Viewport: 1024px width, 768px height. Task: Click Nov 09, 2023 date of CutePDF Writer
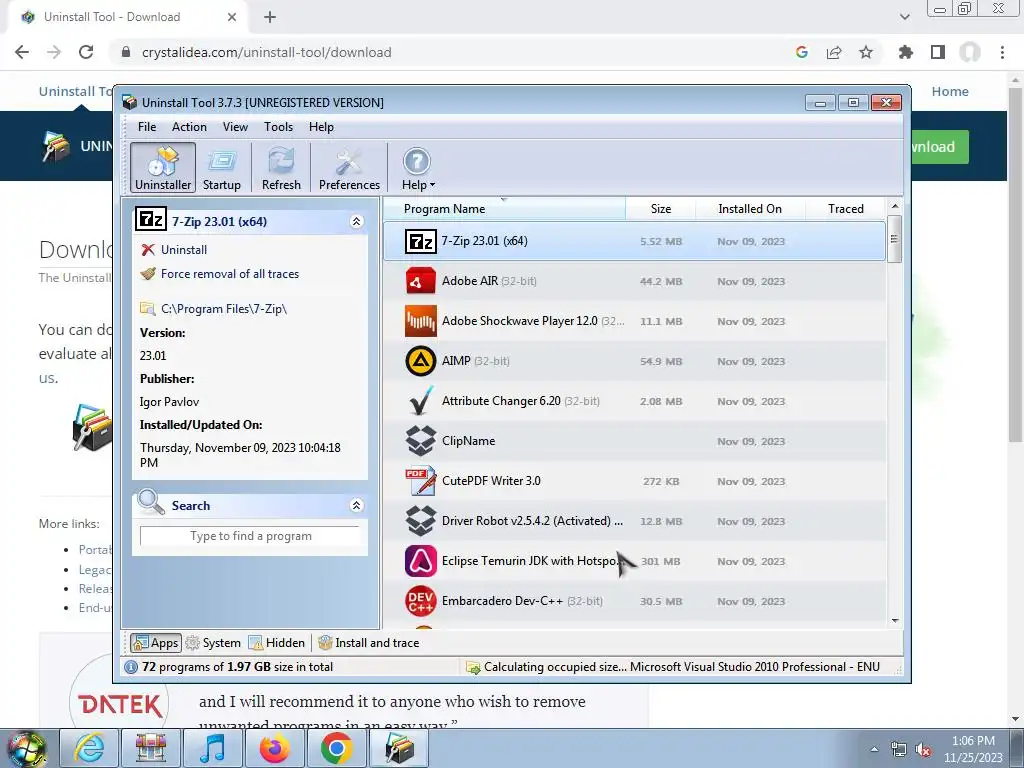[751, 481]
